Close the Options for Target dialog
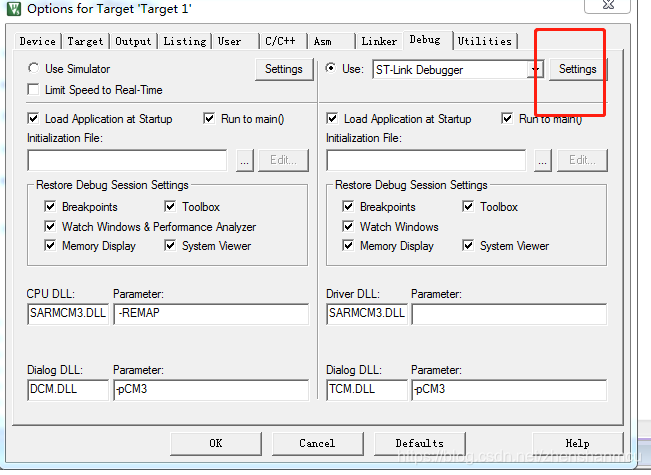This screenshot has height=475, width=651. pos(607,5)
